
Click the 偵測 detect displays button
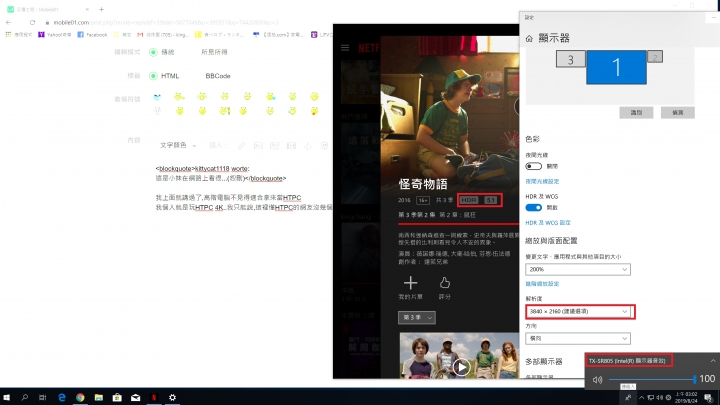[x=677, y=112]
